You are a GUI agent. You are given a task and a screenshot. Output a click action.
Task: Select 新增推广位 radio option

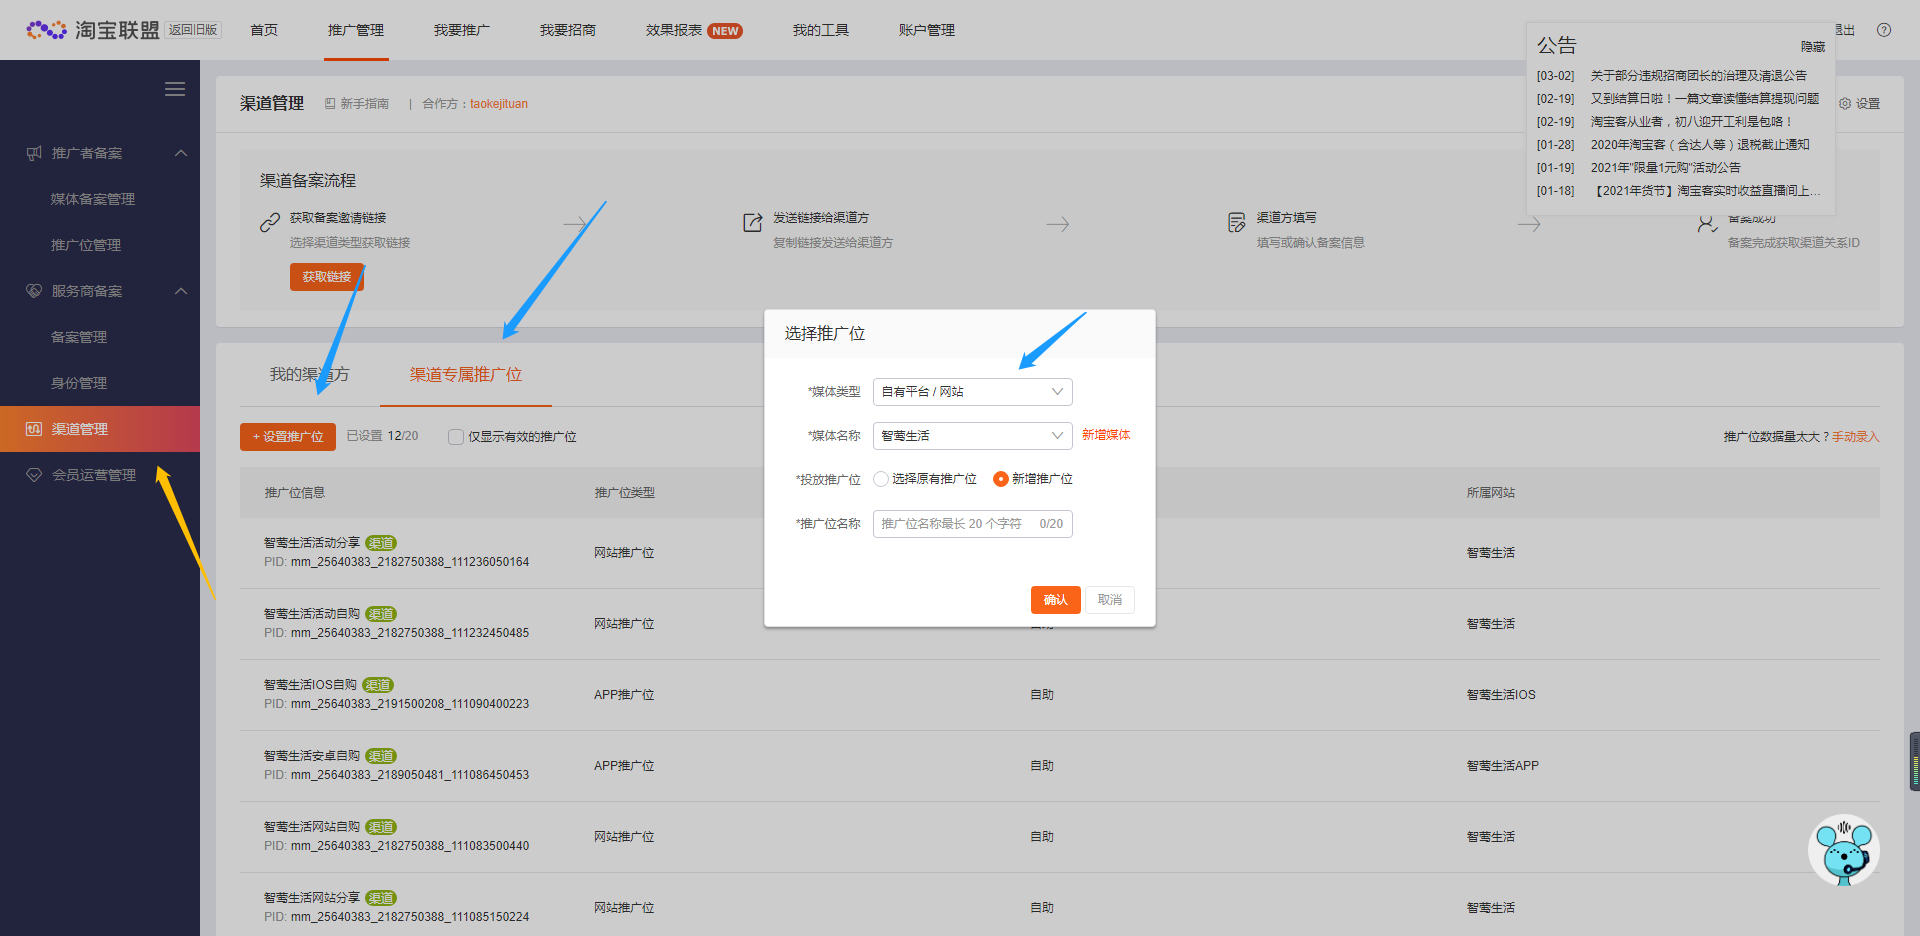[1000, 479]
